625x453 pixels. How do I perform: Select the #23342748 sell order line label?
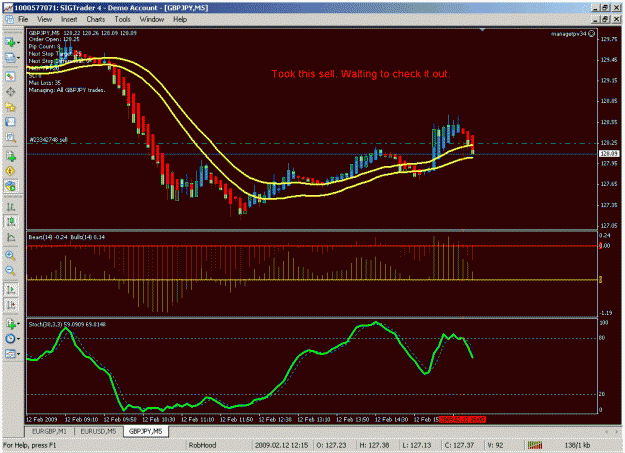(x=48, y=140)
